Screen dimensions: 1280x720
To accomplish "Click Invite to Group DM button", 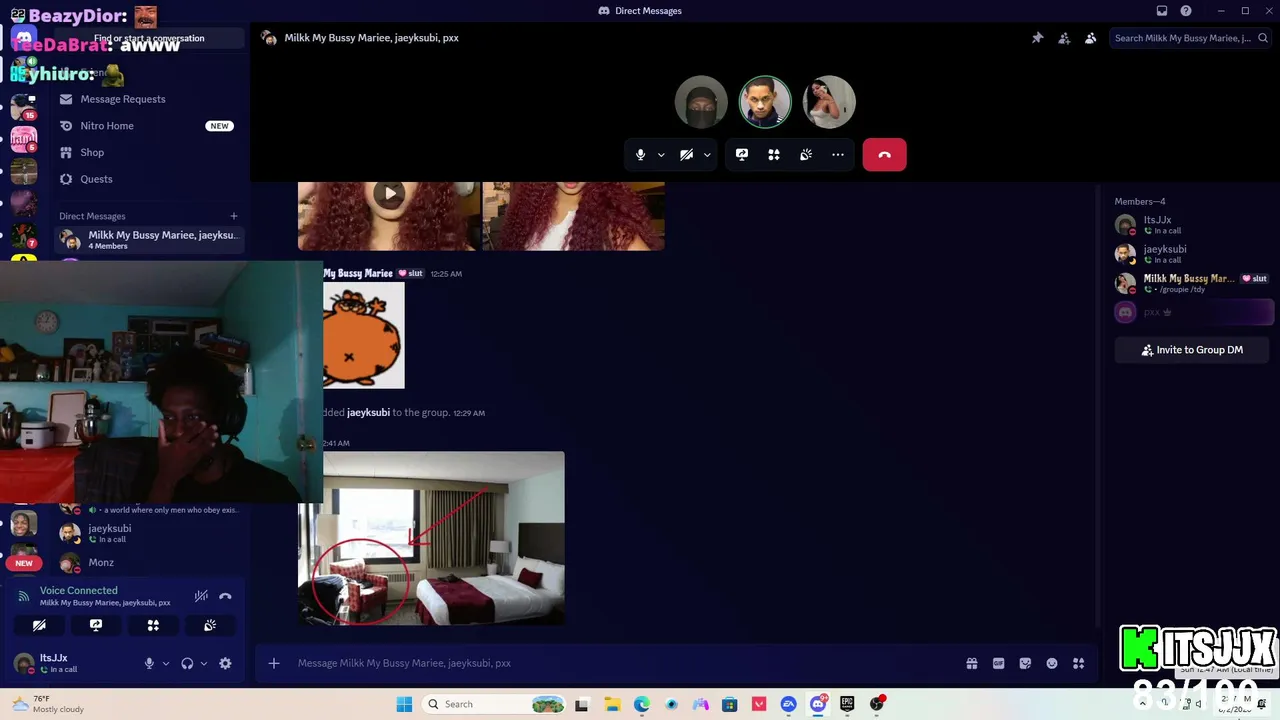I will click(x=1192, y=350).
